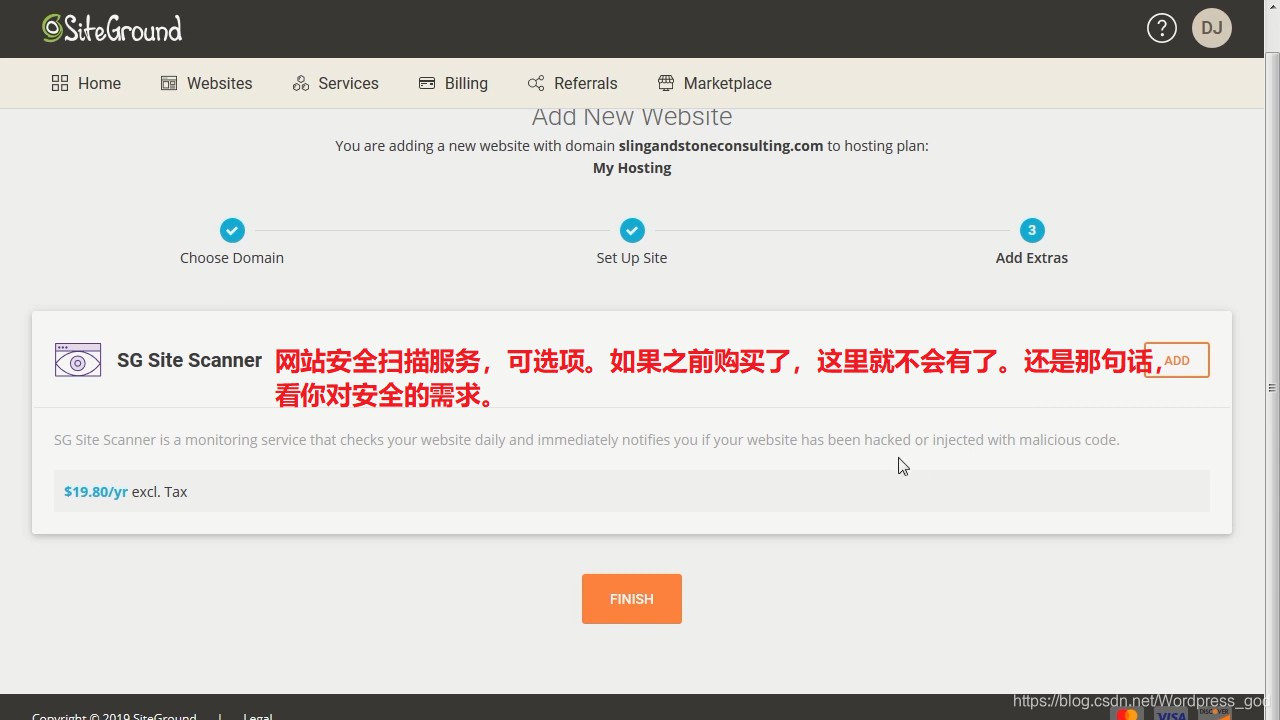Click the Choose Domain step checkmark

click(232, 230)
